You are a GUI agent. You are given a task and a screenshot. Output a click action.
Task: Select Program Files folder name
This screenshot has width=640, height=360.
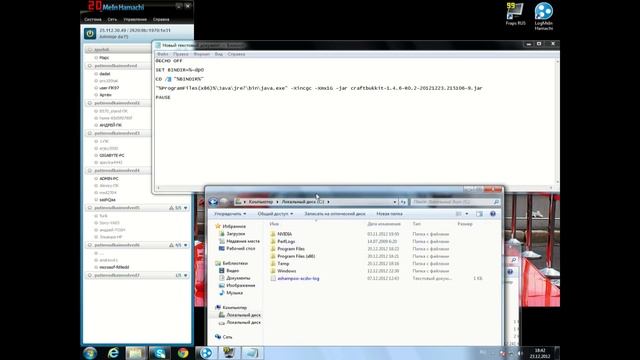pos(291,249)
